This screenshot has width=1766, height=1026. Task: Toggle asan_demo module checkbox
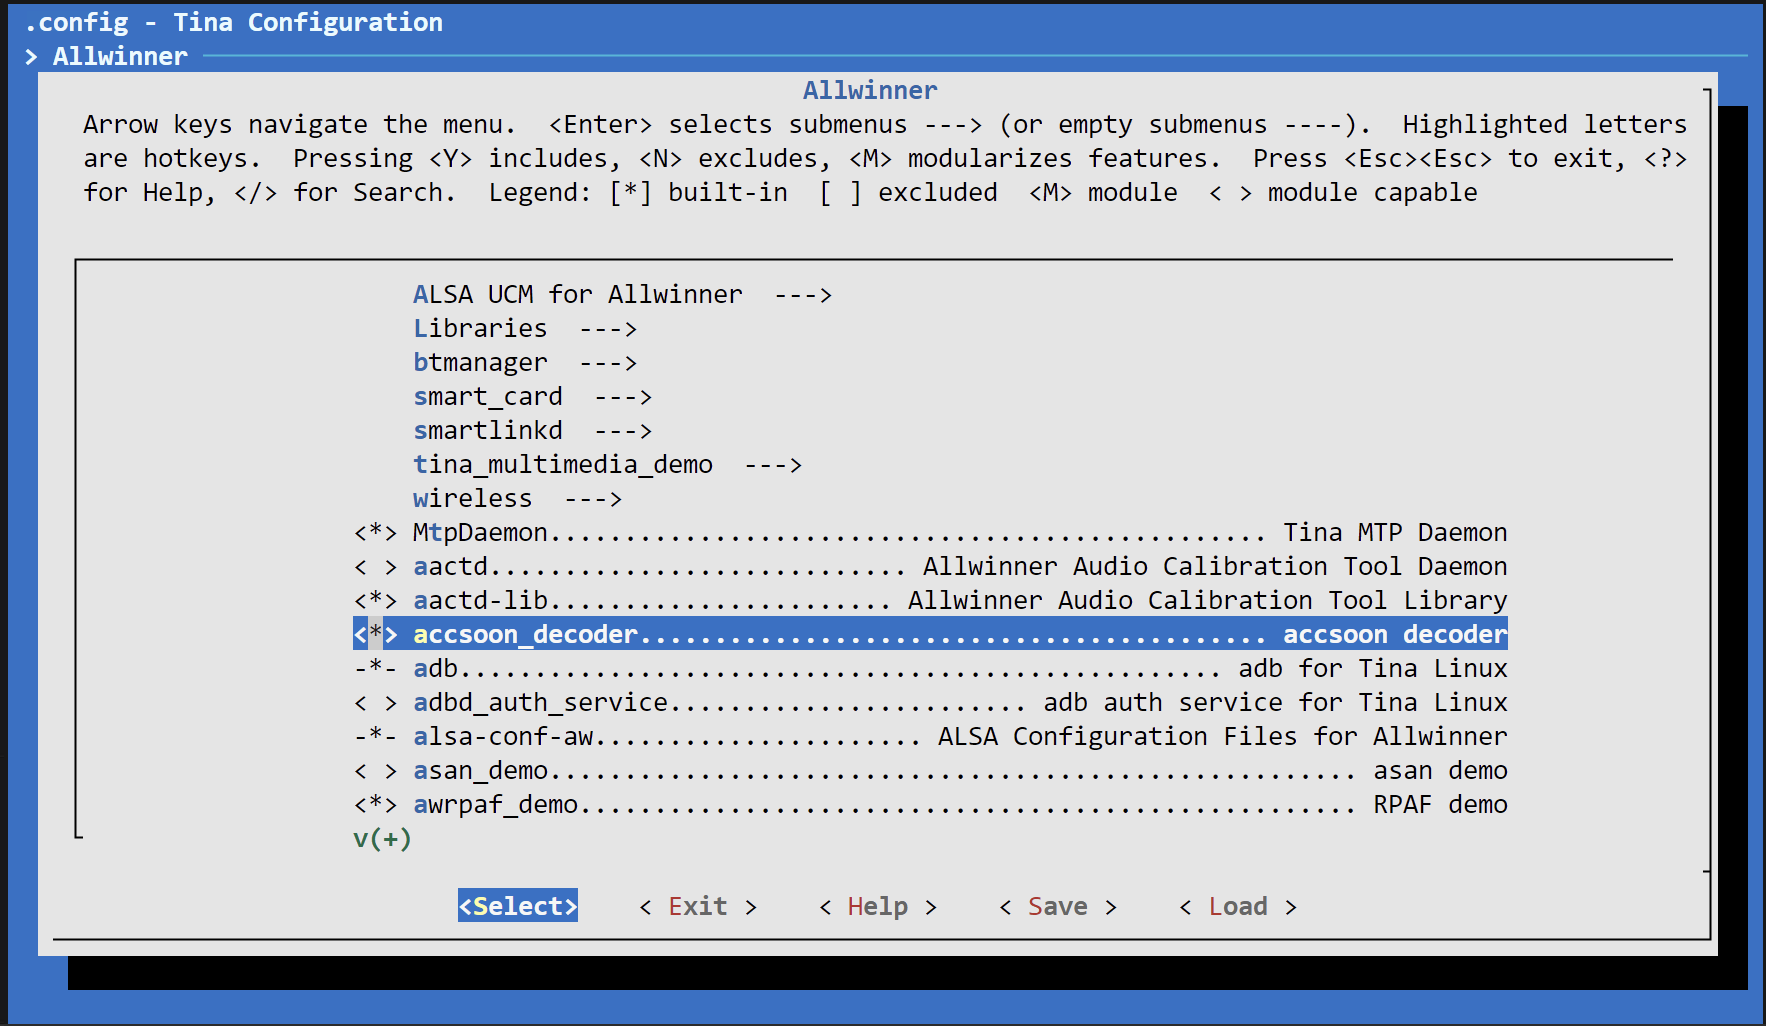tap(375, 771)
